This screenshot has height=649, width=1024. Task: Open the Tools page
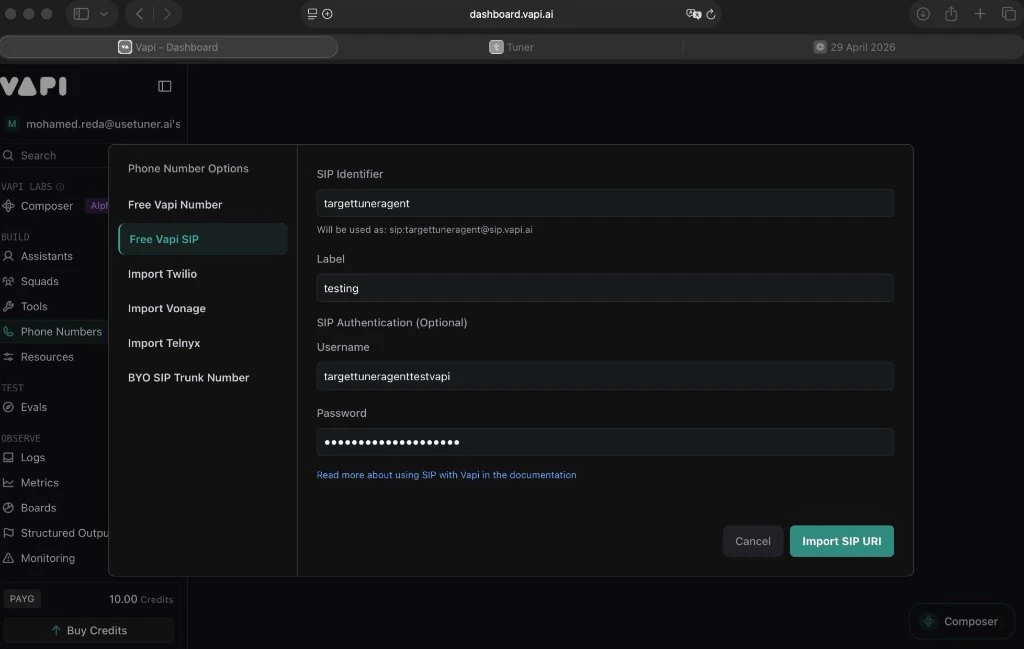[34, 306]
